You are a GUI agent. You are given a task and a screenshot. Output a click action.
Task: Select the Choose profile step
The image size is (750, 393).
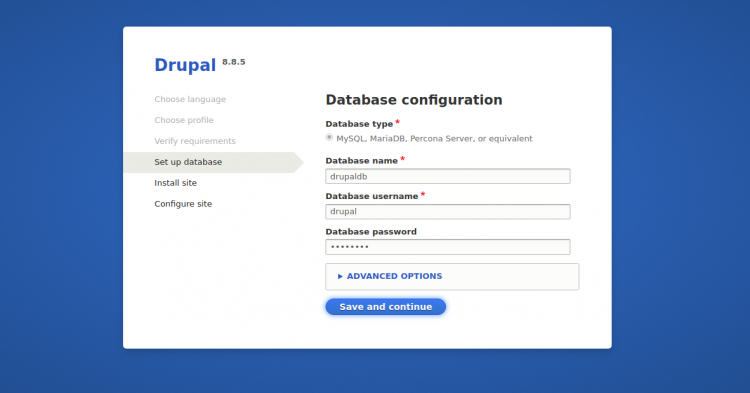[184, 120]
